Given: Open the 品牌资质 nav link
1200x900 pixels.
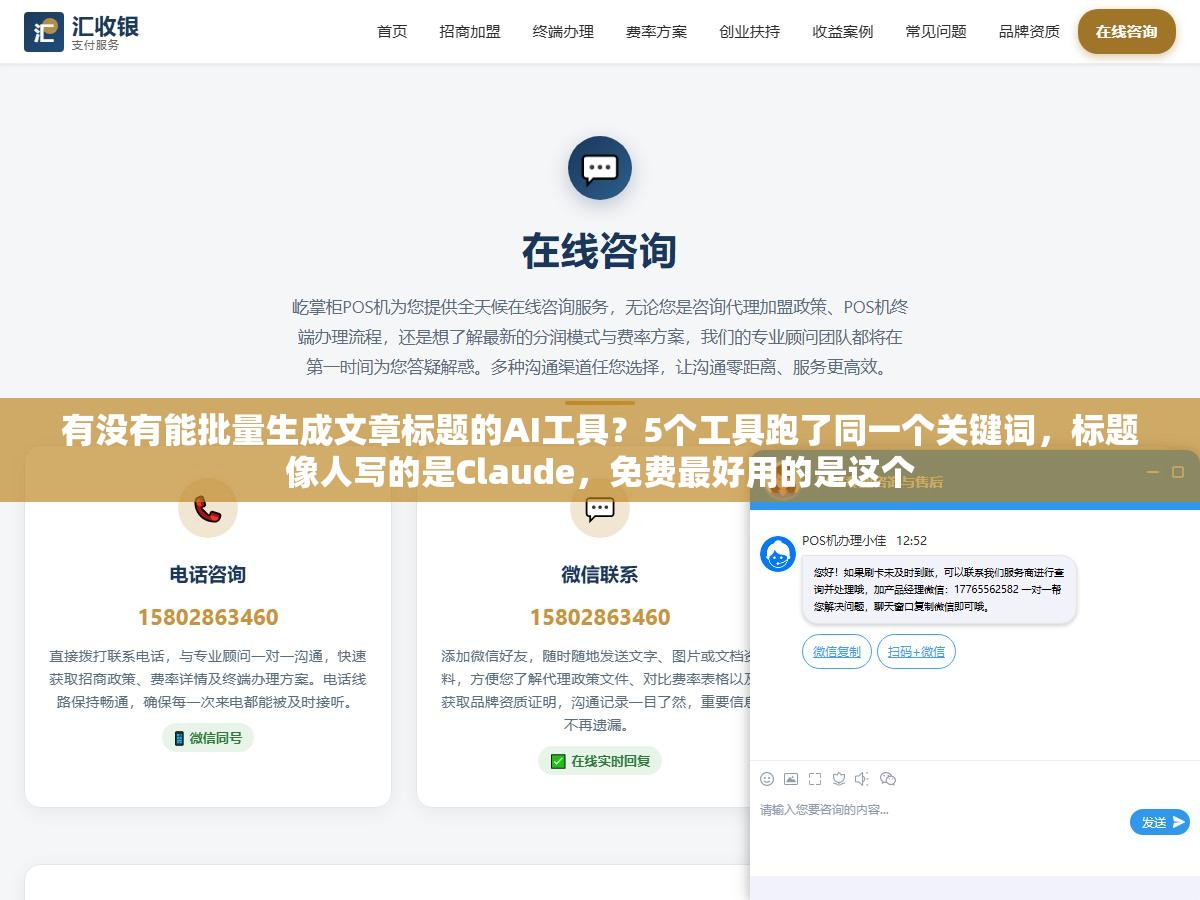Looking at the screenshot, I should point(1029,31).
